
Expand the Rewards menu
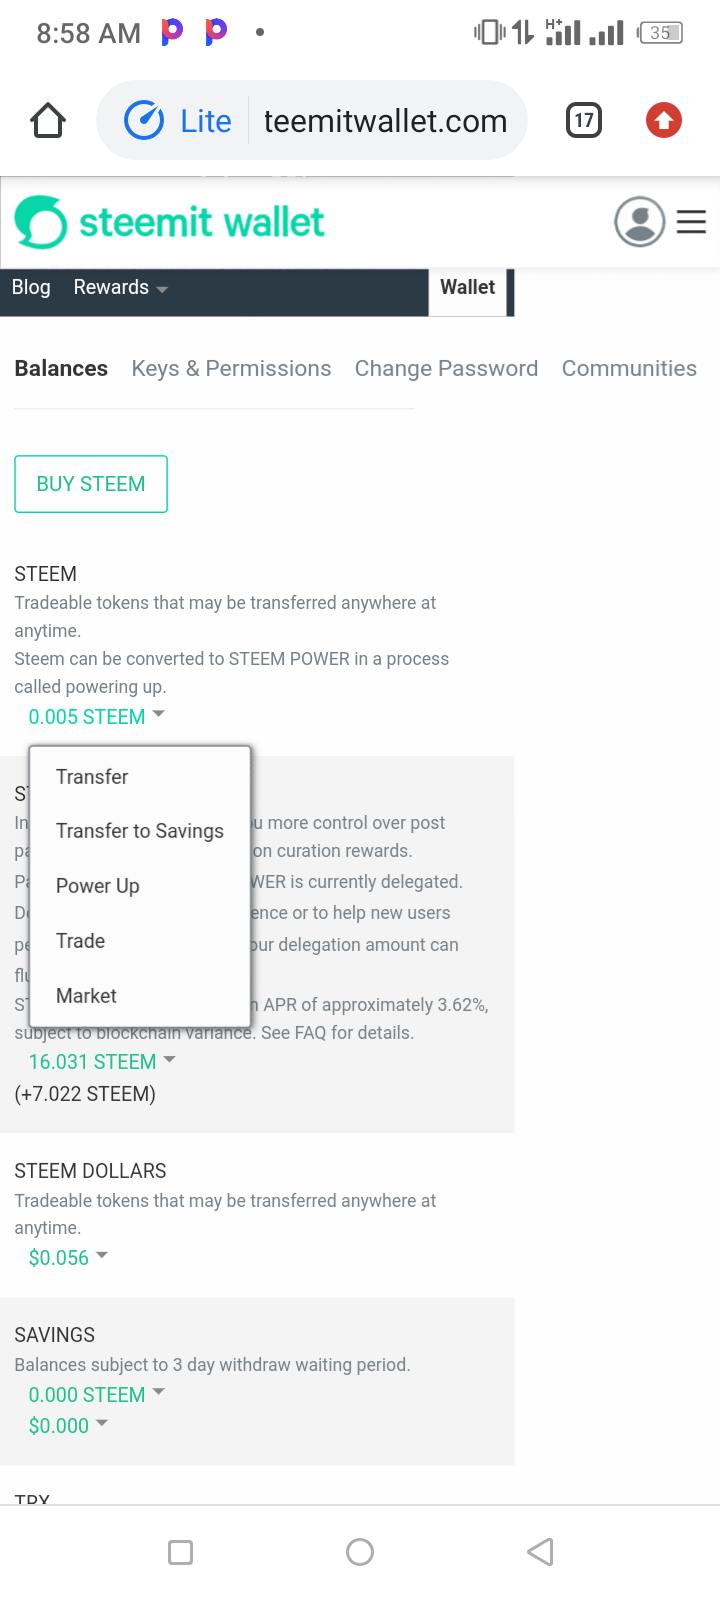tap(120, 288)
